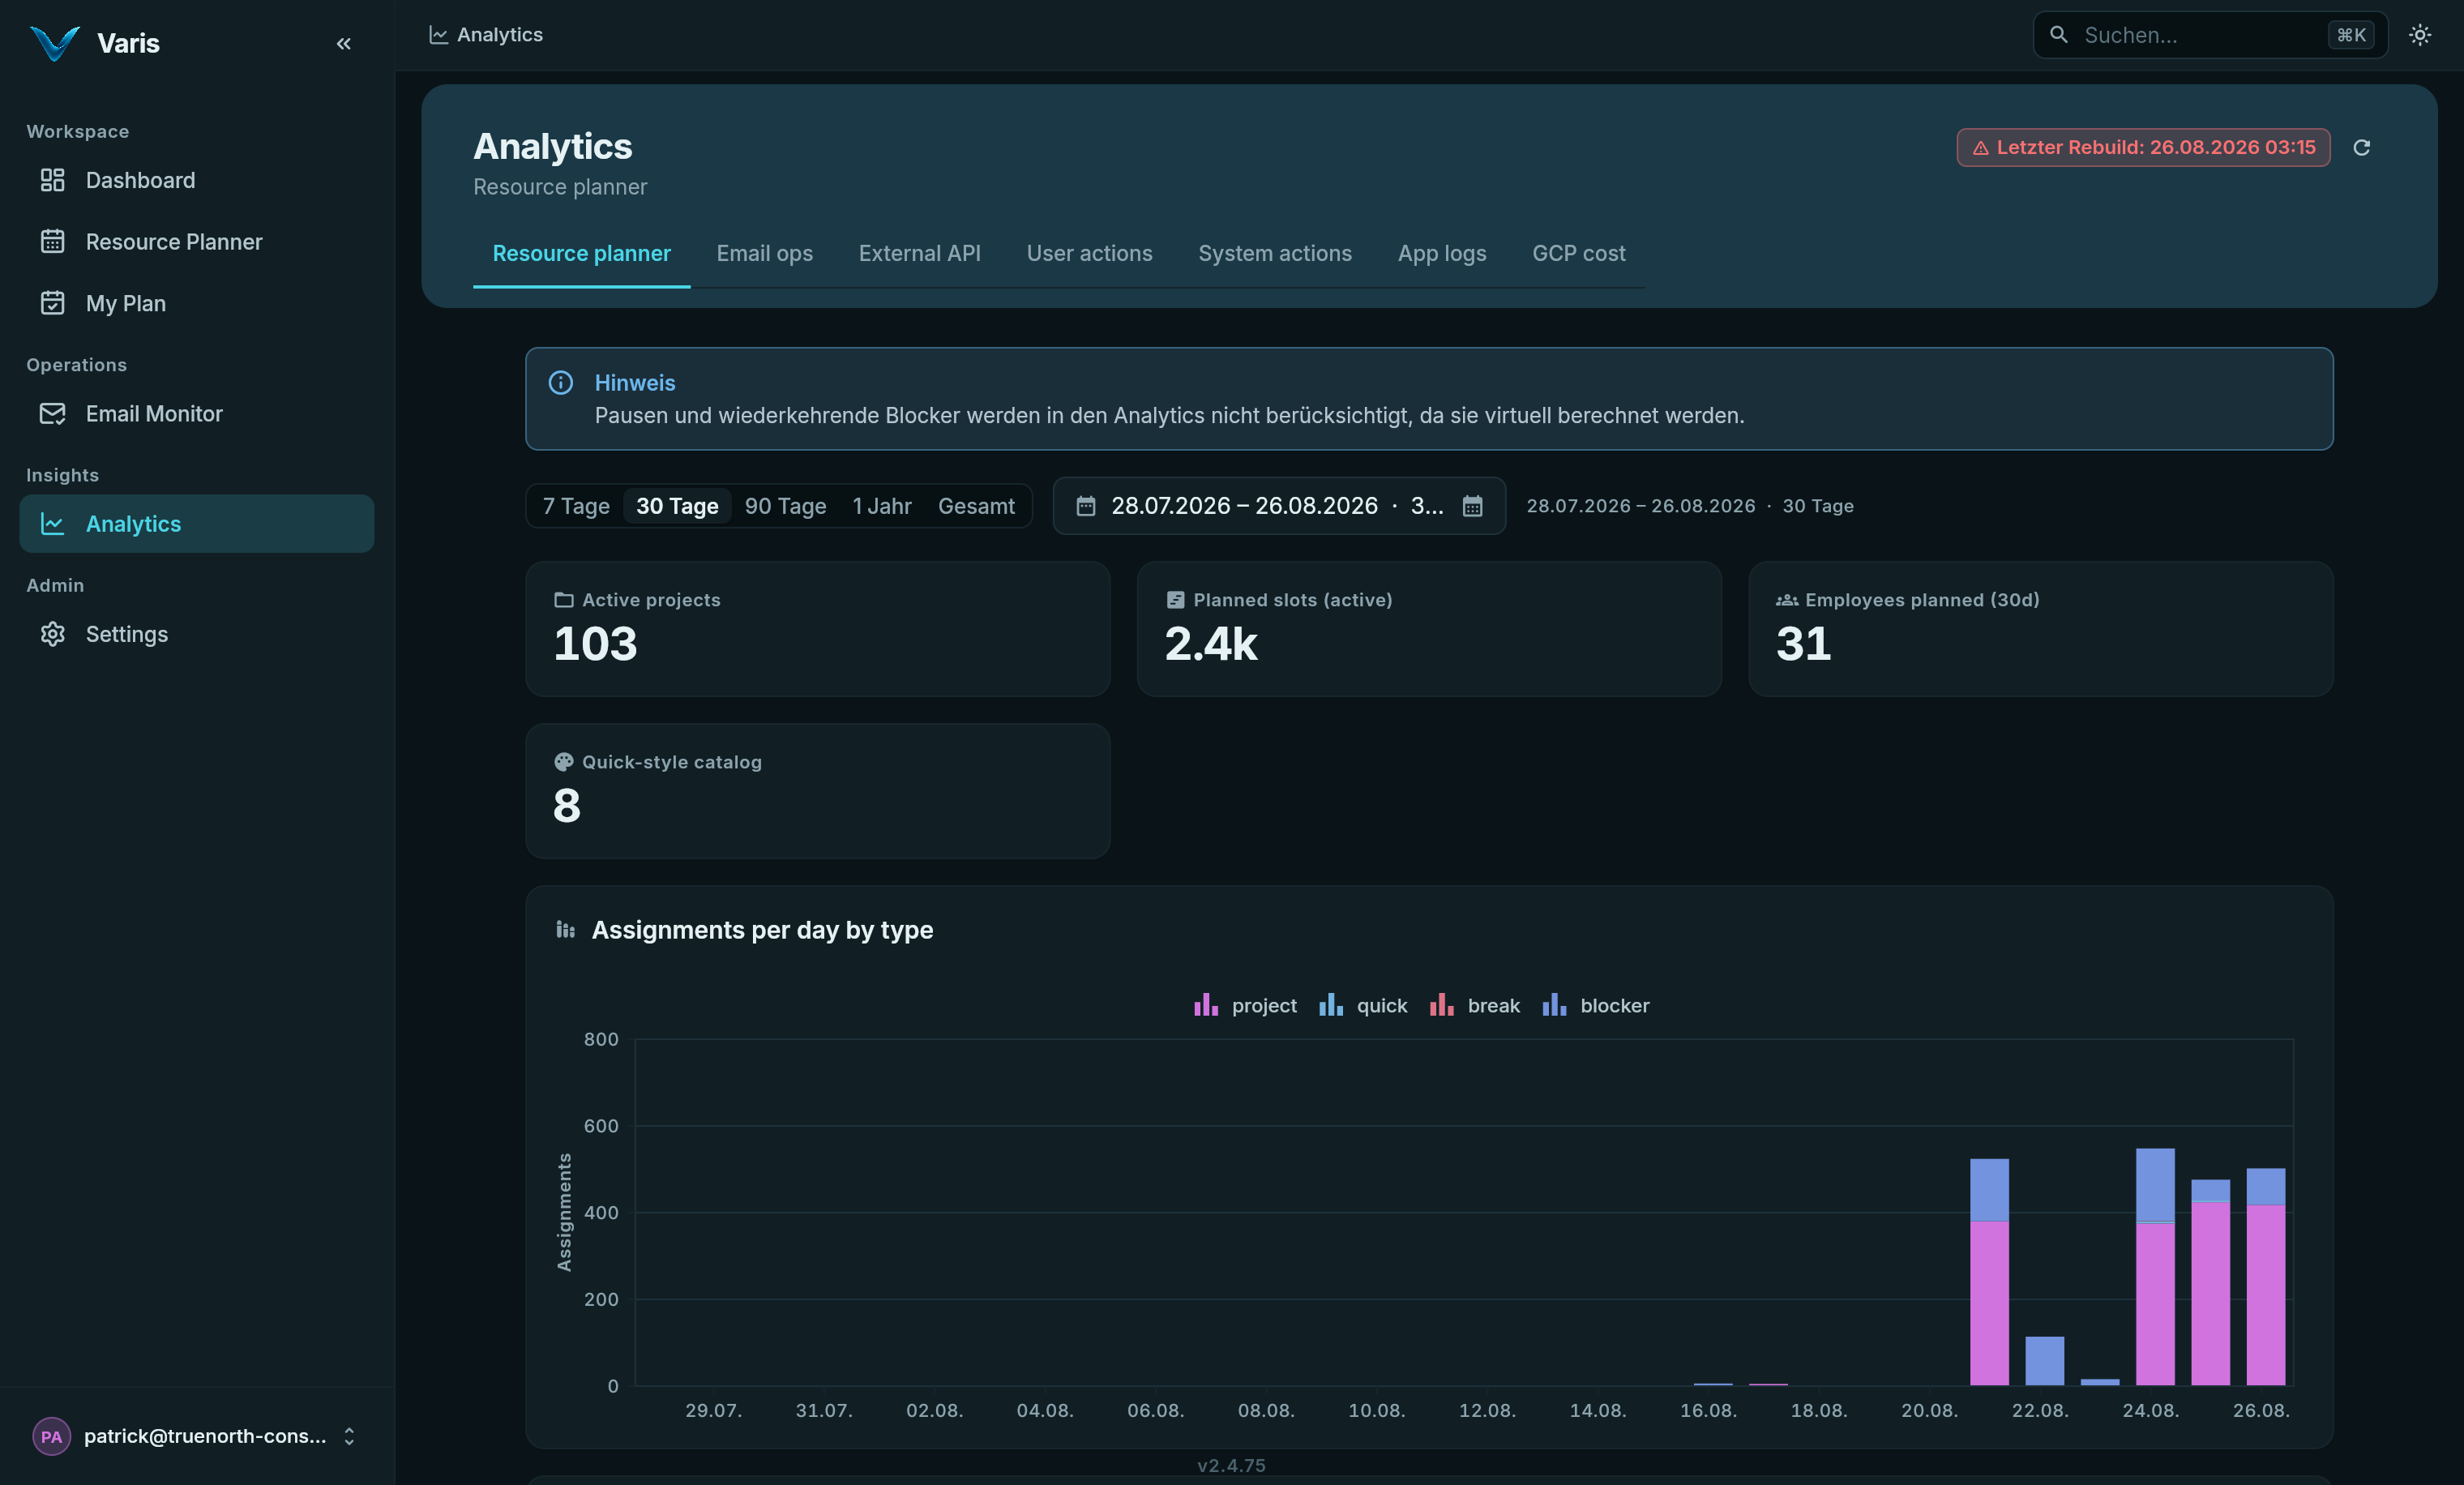The image size is (2464, 1485).
Task: Click the sidebar Analytics chart icon
Action: click(x=52, y=523)
